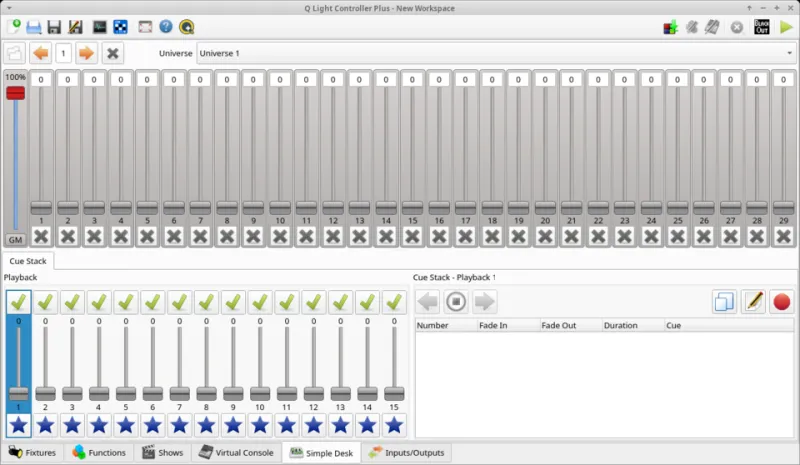Reset channel 10 with X button
Screen dimensions: 800x465
click(280, 236)
